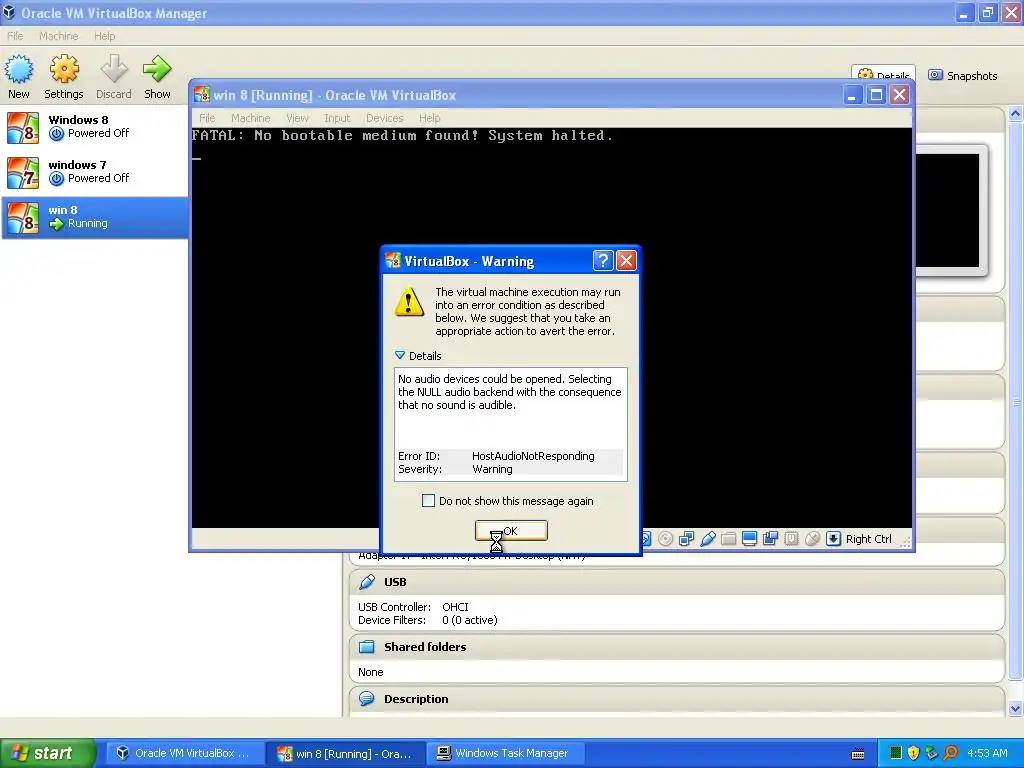Click the Right Ctrl host key label
The width and height of the screenshot is (1024, 768).
pyautogui.click(x=869, y=539)
